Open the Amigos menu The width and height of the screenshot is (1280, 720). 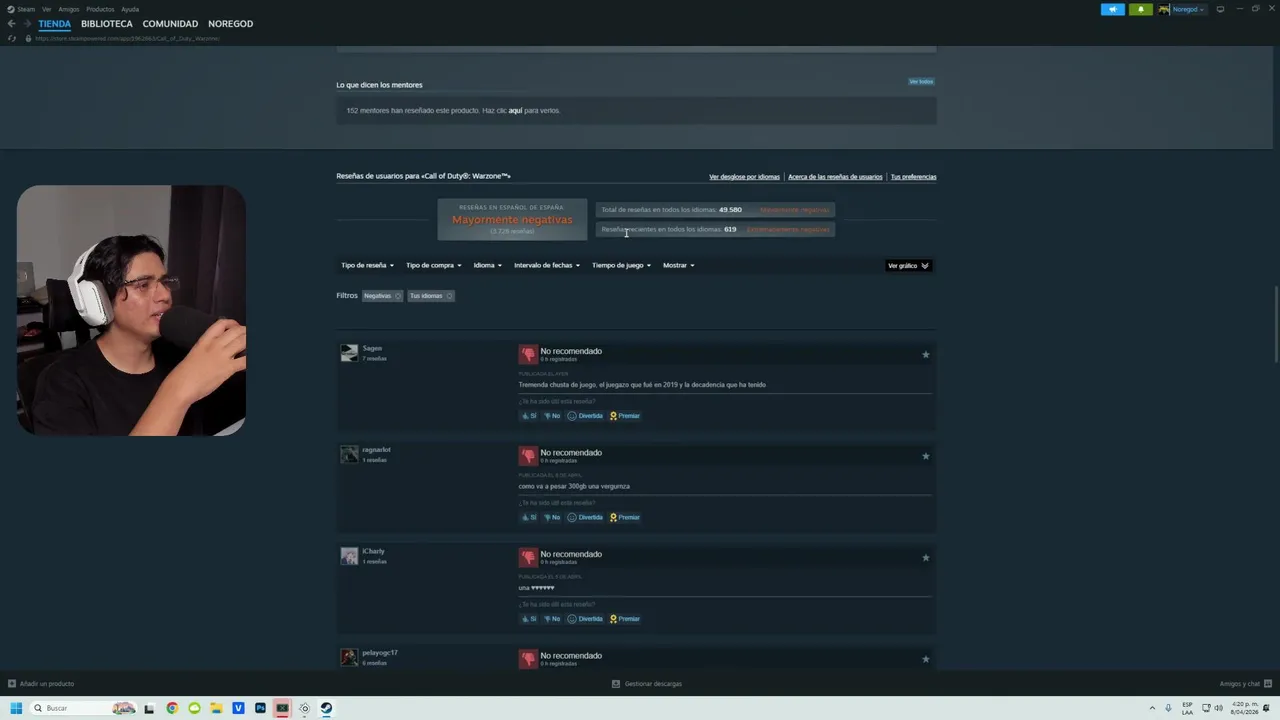click(x=69, y=9)
